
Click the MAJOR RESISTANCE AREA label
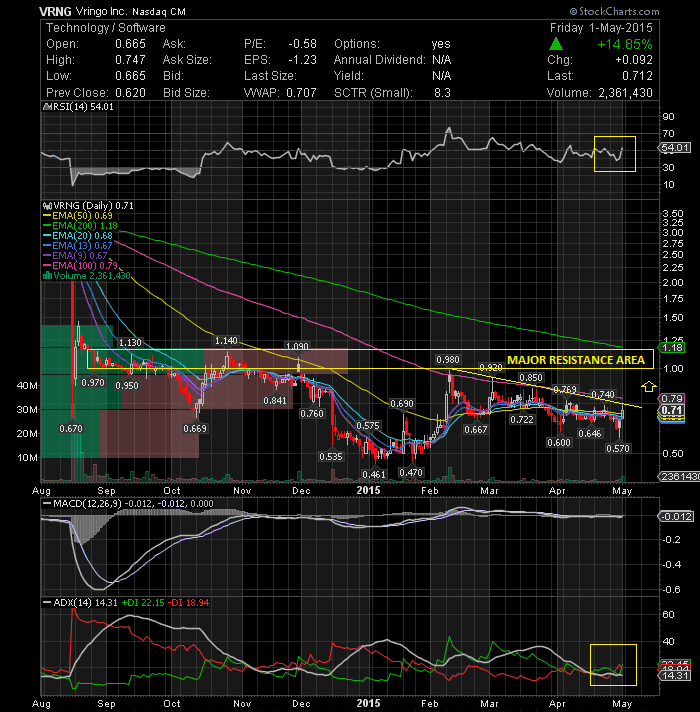[576, 360]
